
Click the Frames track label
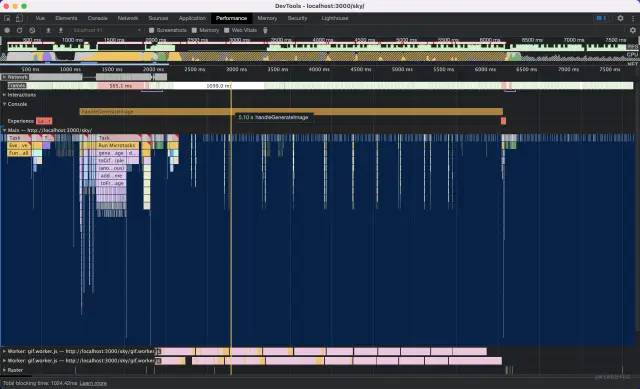[x=17, y=86]
